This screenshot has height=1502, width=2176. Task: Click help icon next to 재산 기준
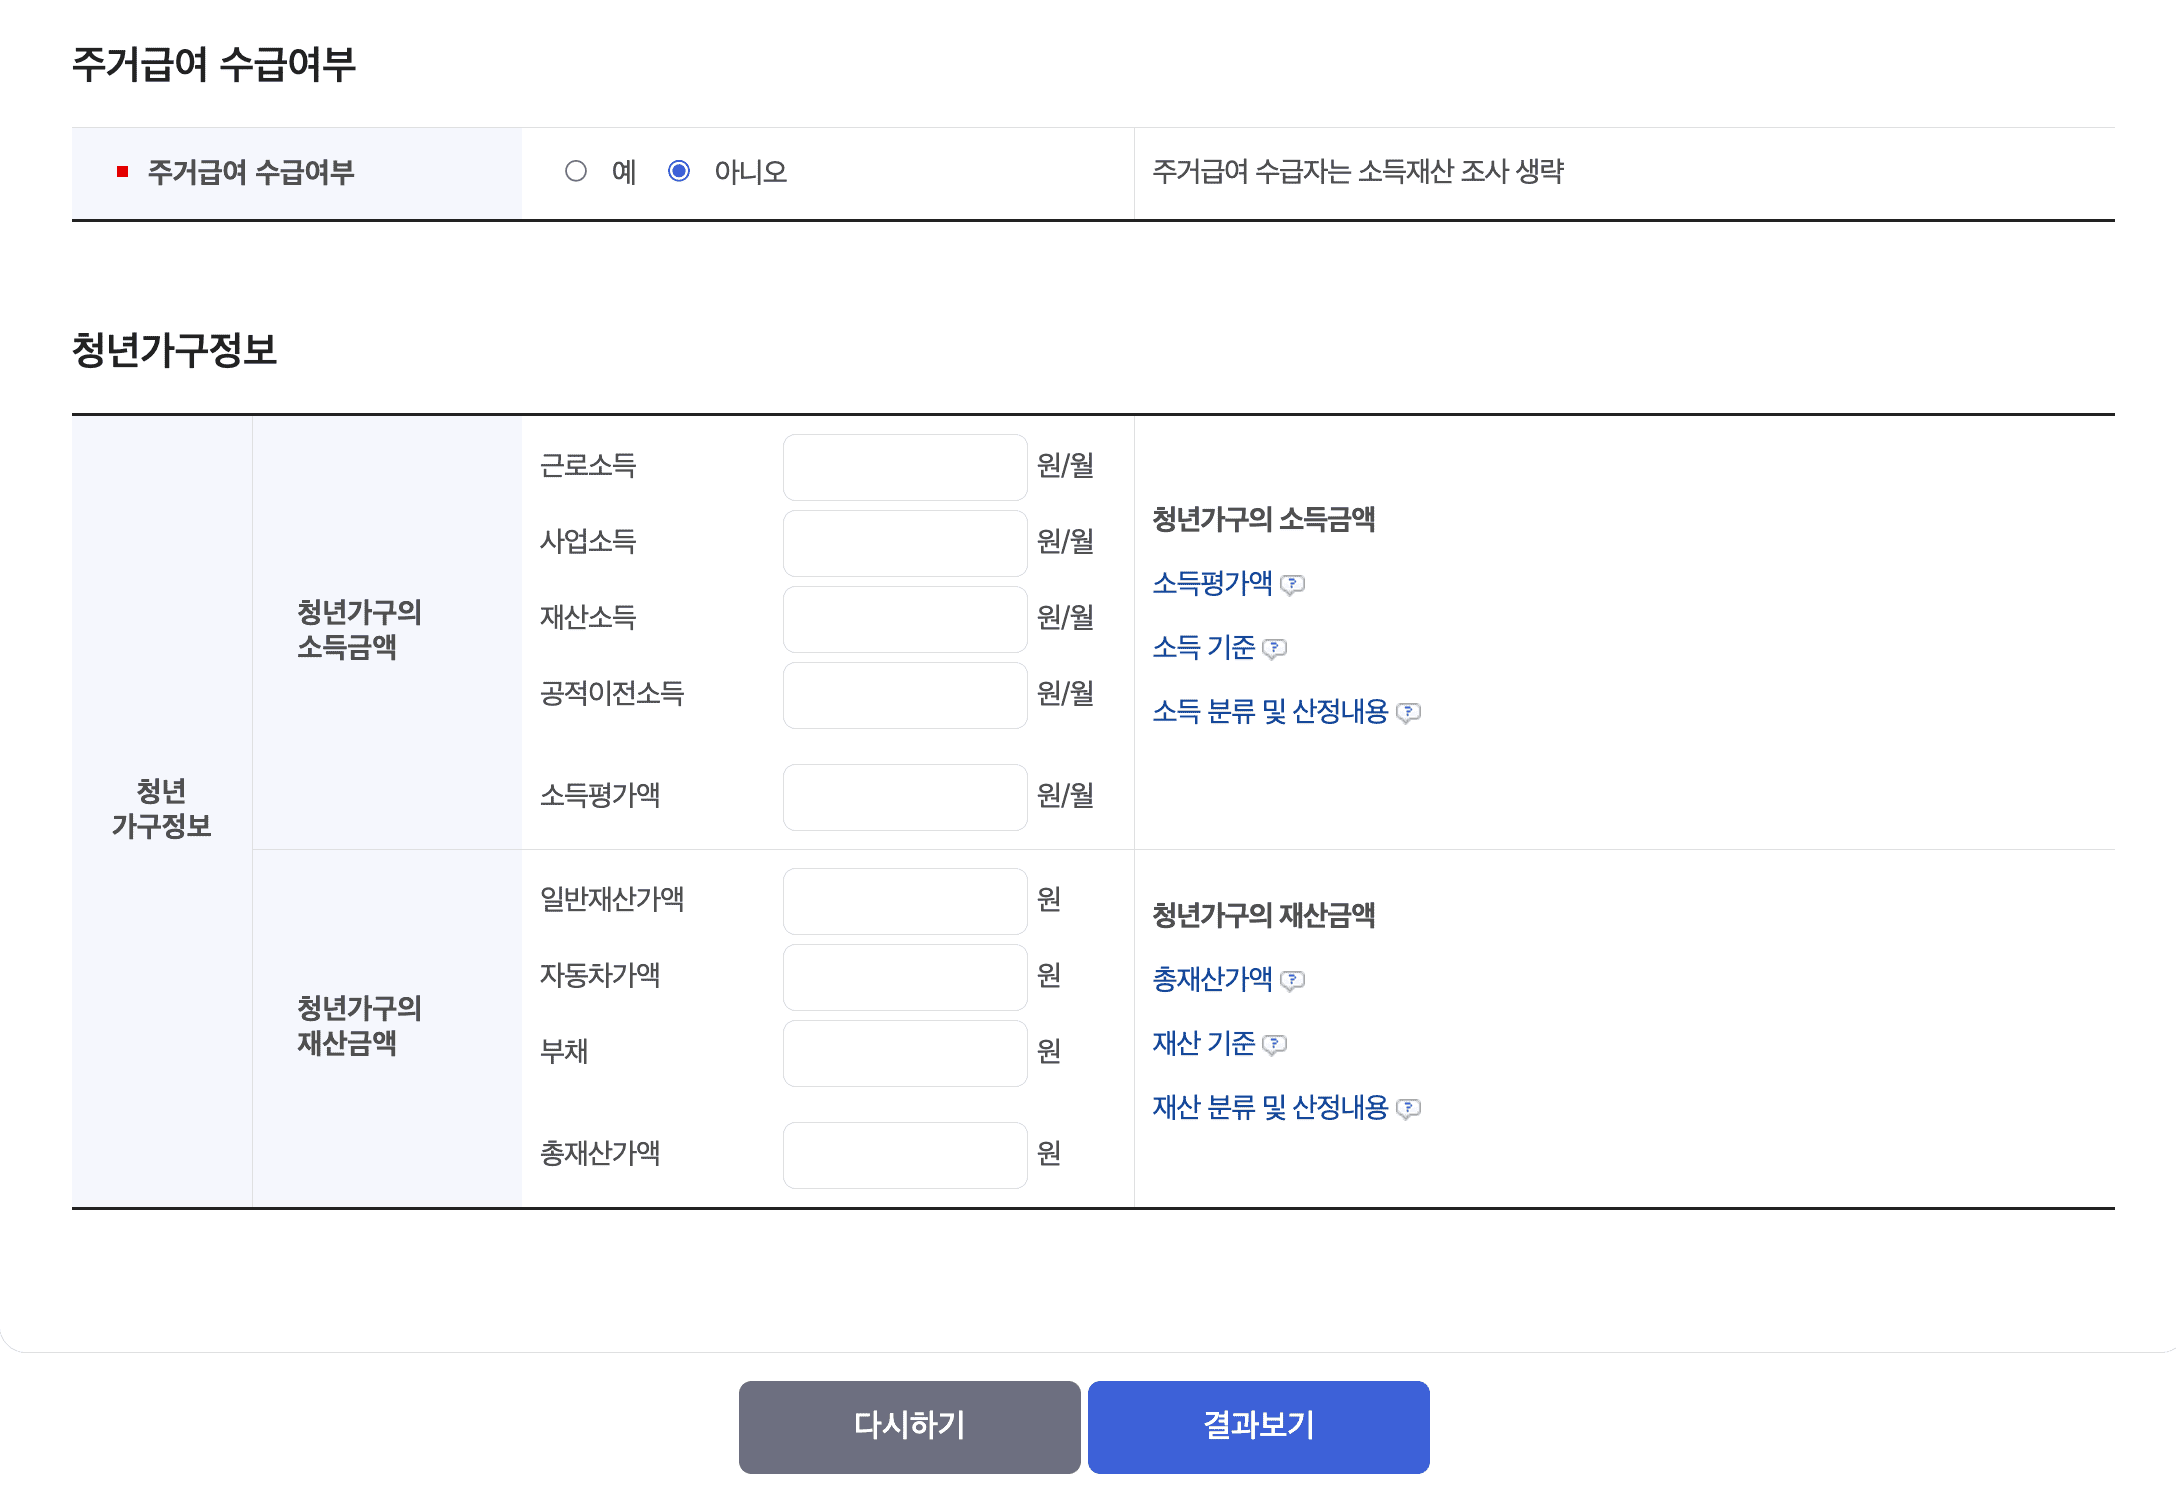[1274, 1044]
